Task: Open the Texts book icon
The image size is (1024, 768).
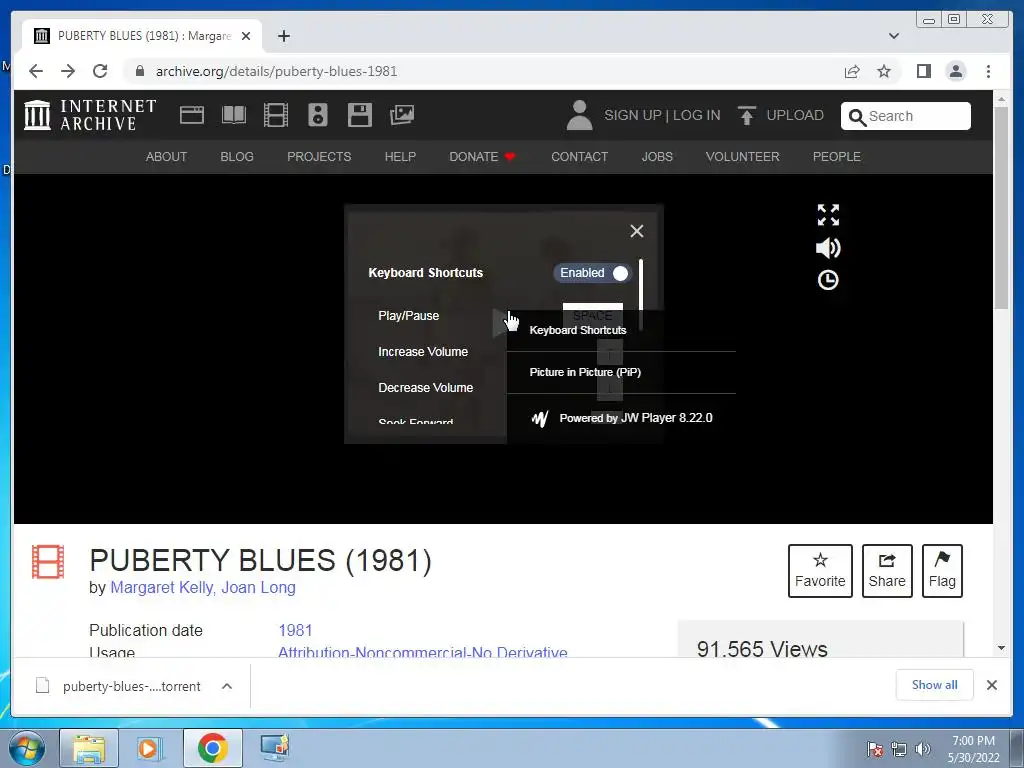Action: click(x=234, y=115)
